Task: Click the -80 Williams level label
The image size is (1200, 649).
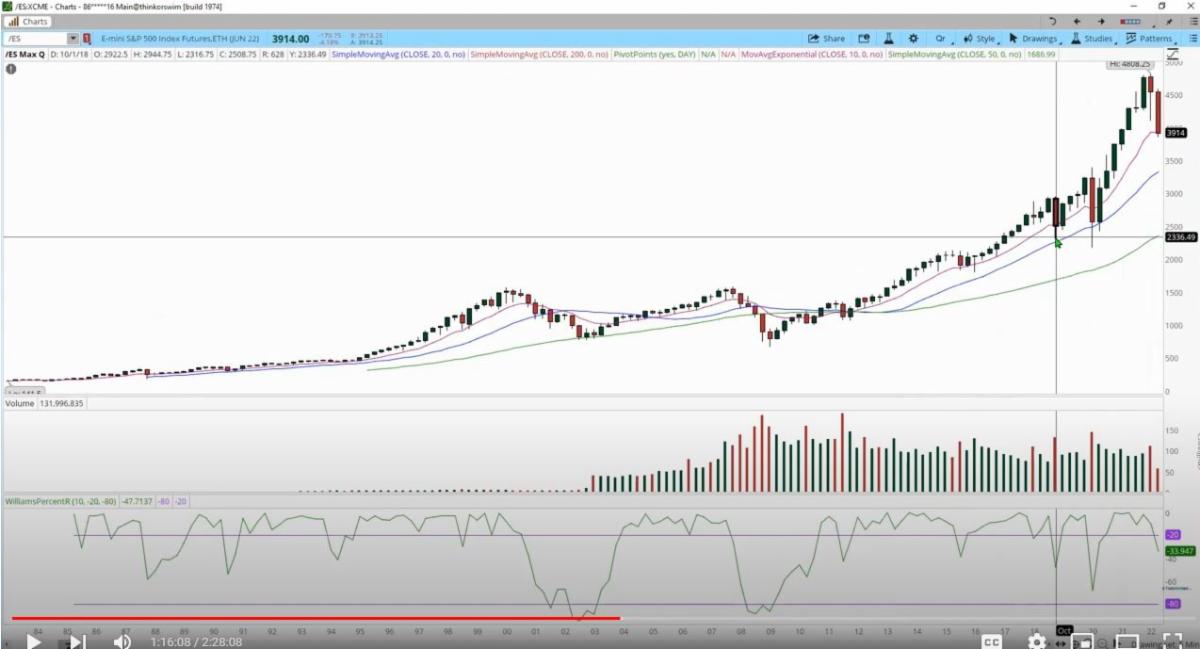Action: point(1173,604)
